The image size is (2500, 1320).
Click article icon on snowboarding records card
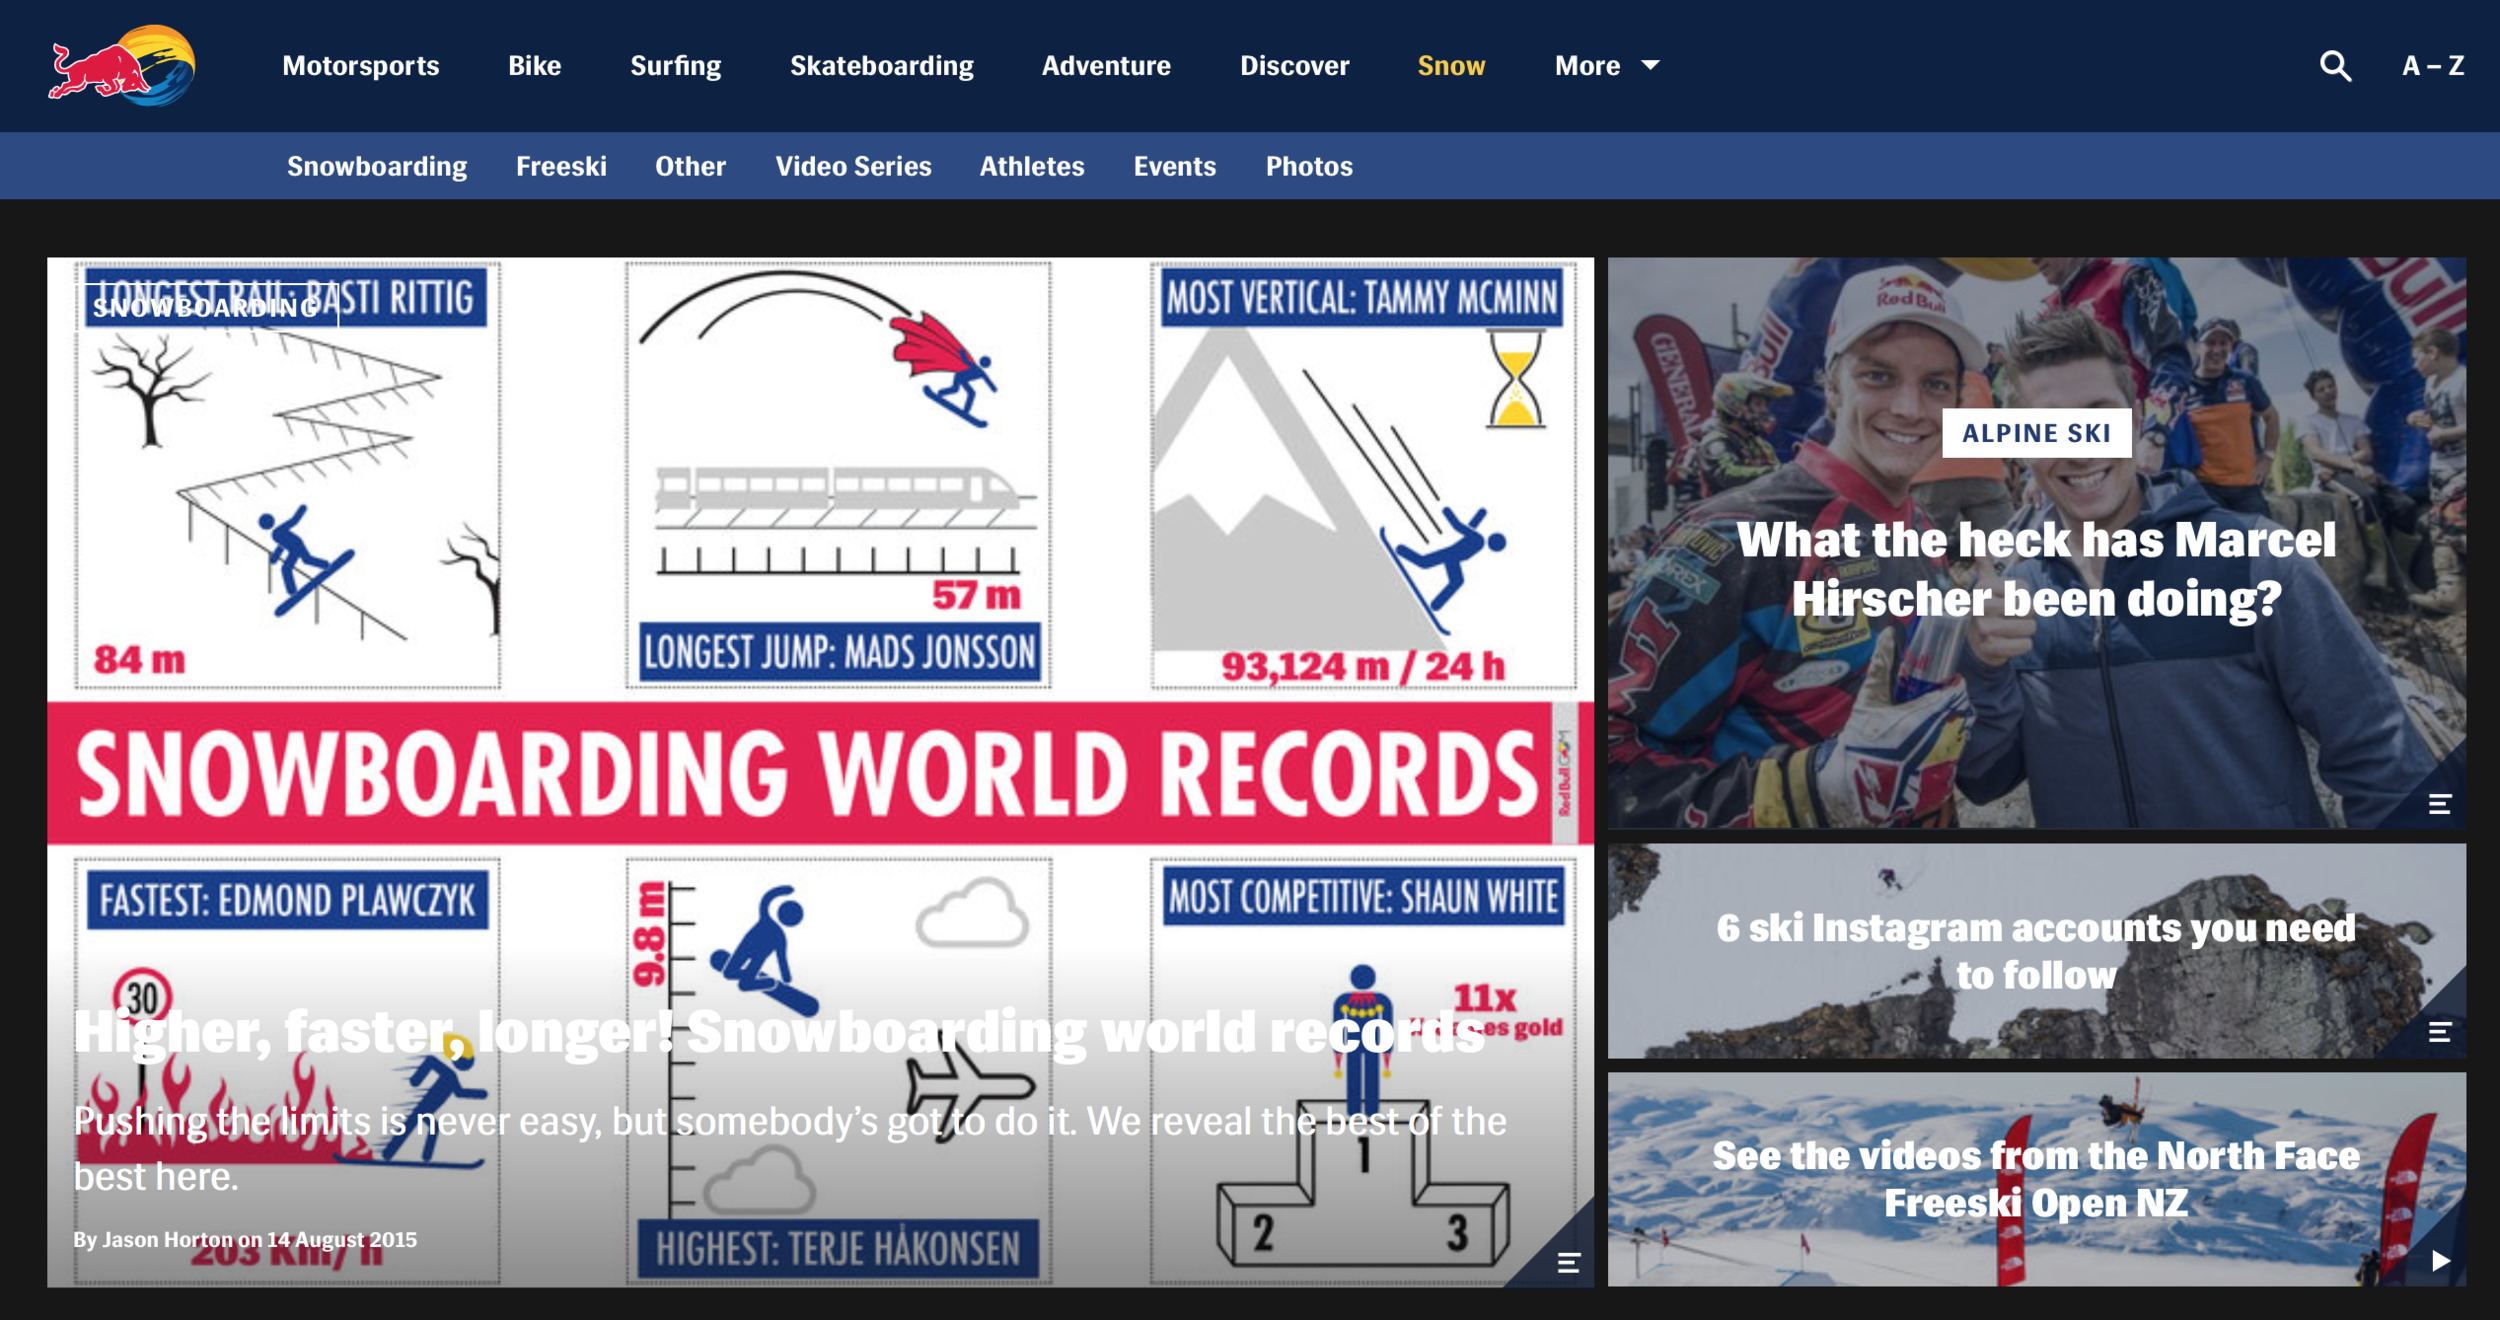(1568, 1262)
